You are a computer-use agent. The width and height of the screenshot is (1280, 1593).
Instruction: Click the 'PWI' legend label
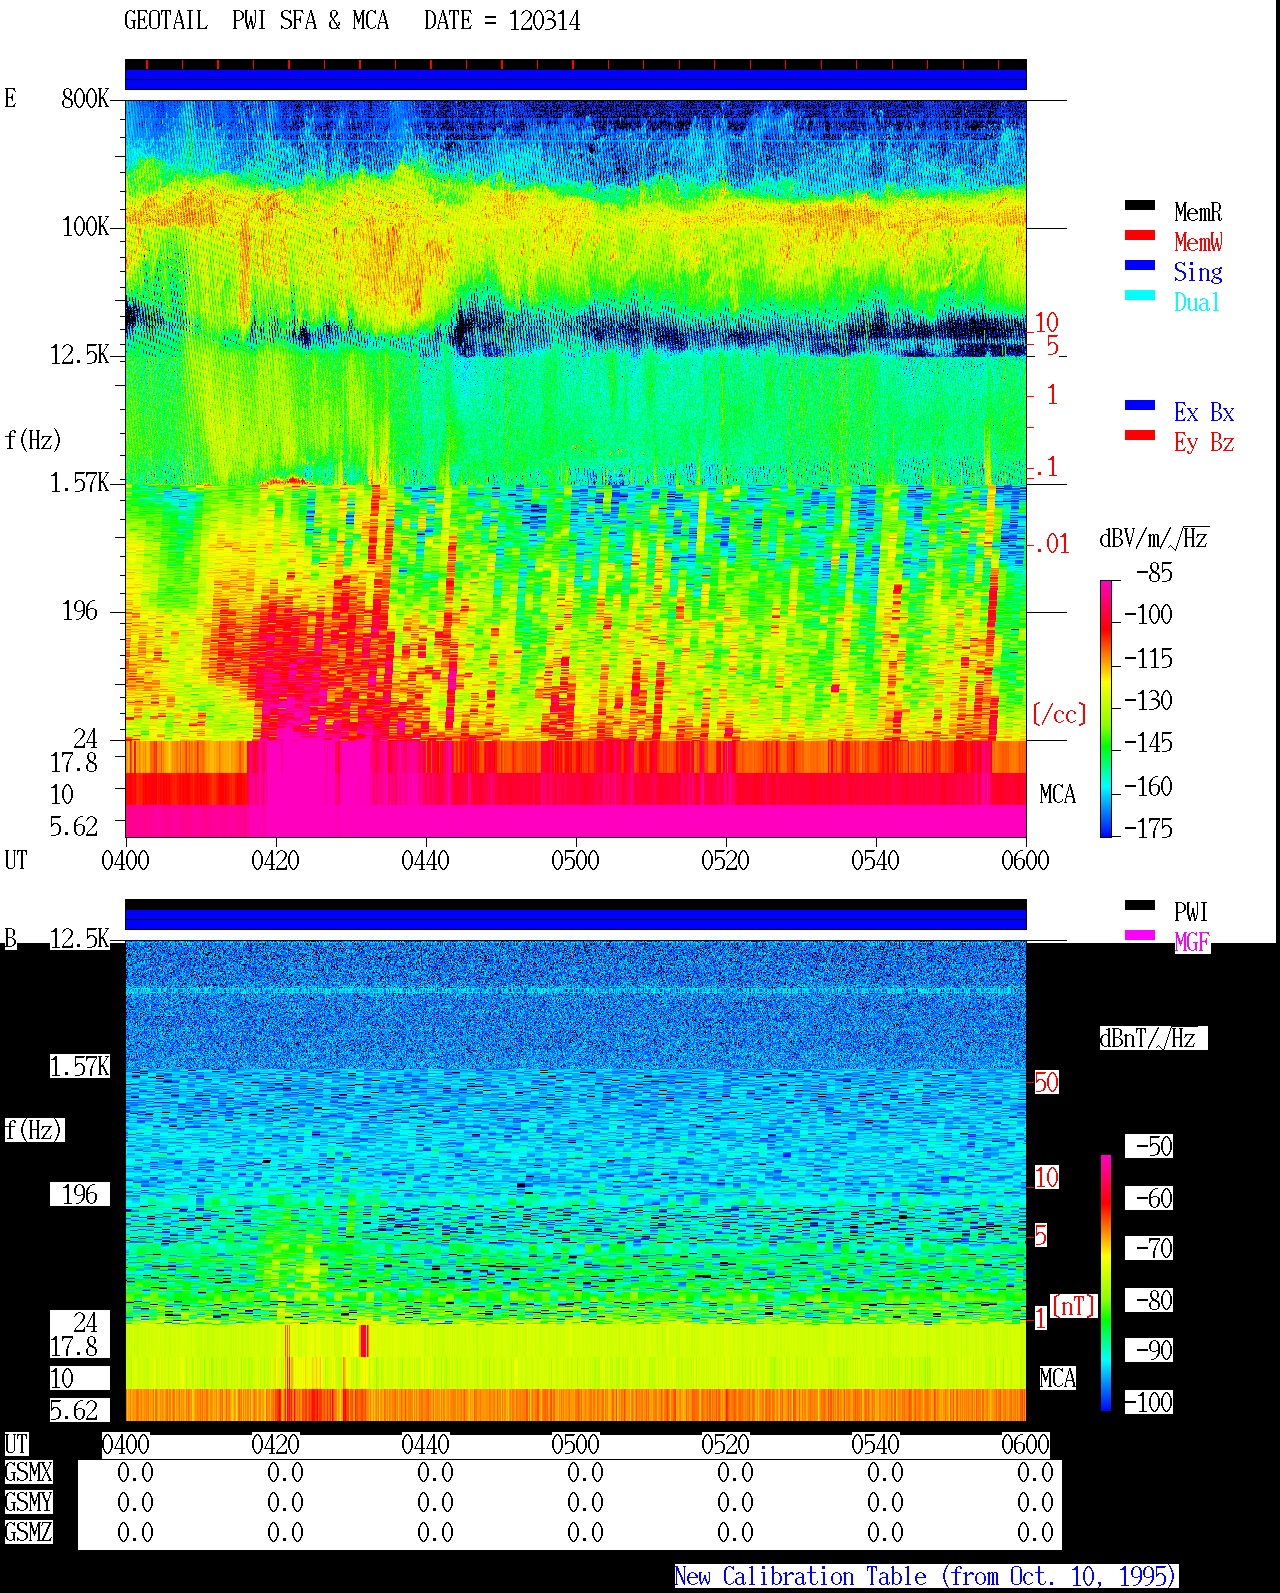click(1192, 912)
